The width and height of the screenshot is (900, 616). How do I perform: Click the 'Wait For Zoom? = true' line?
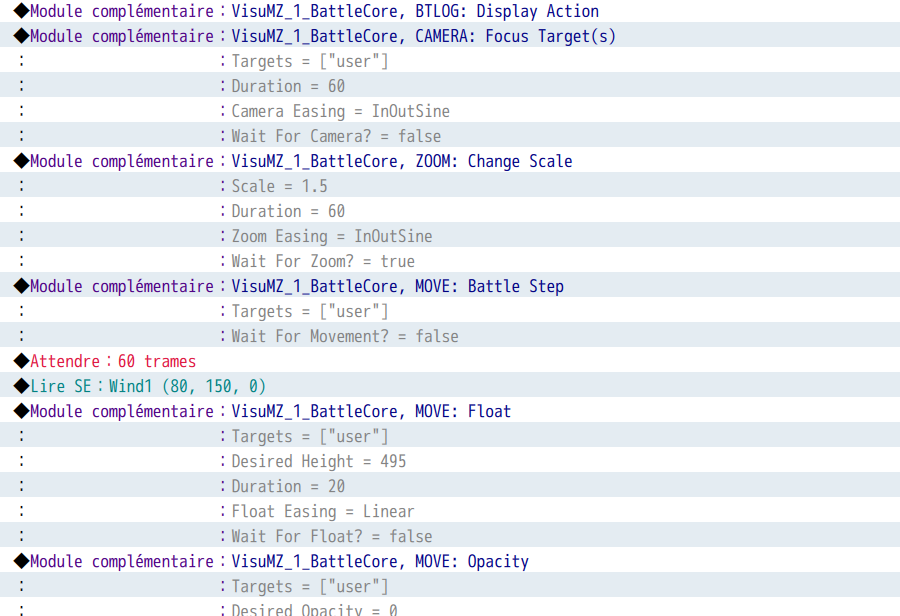pyautogui.click(x=323, y=261)
